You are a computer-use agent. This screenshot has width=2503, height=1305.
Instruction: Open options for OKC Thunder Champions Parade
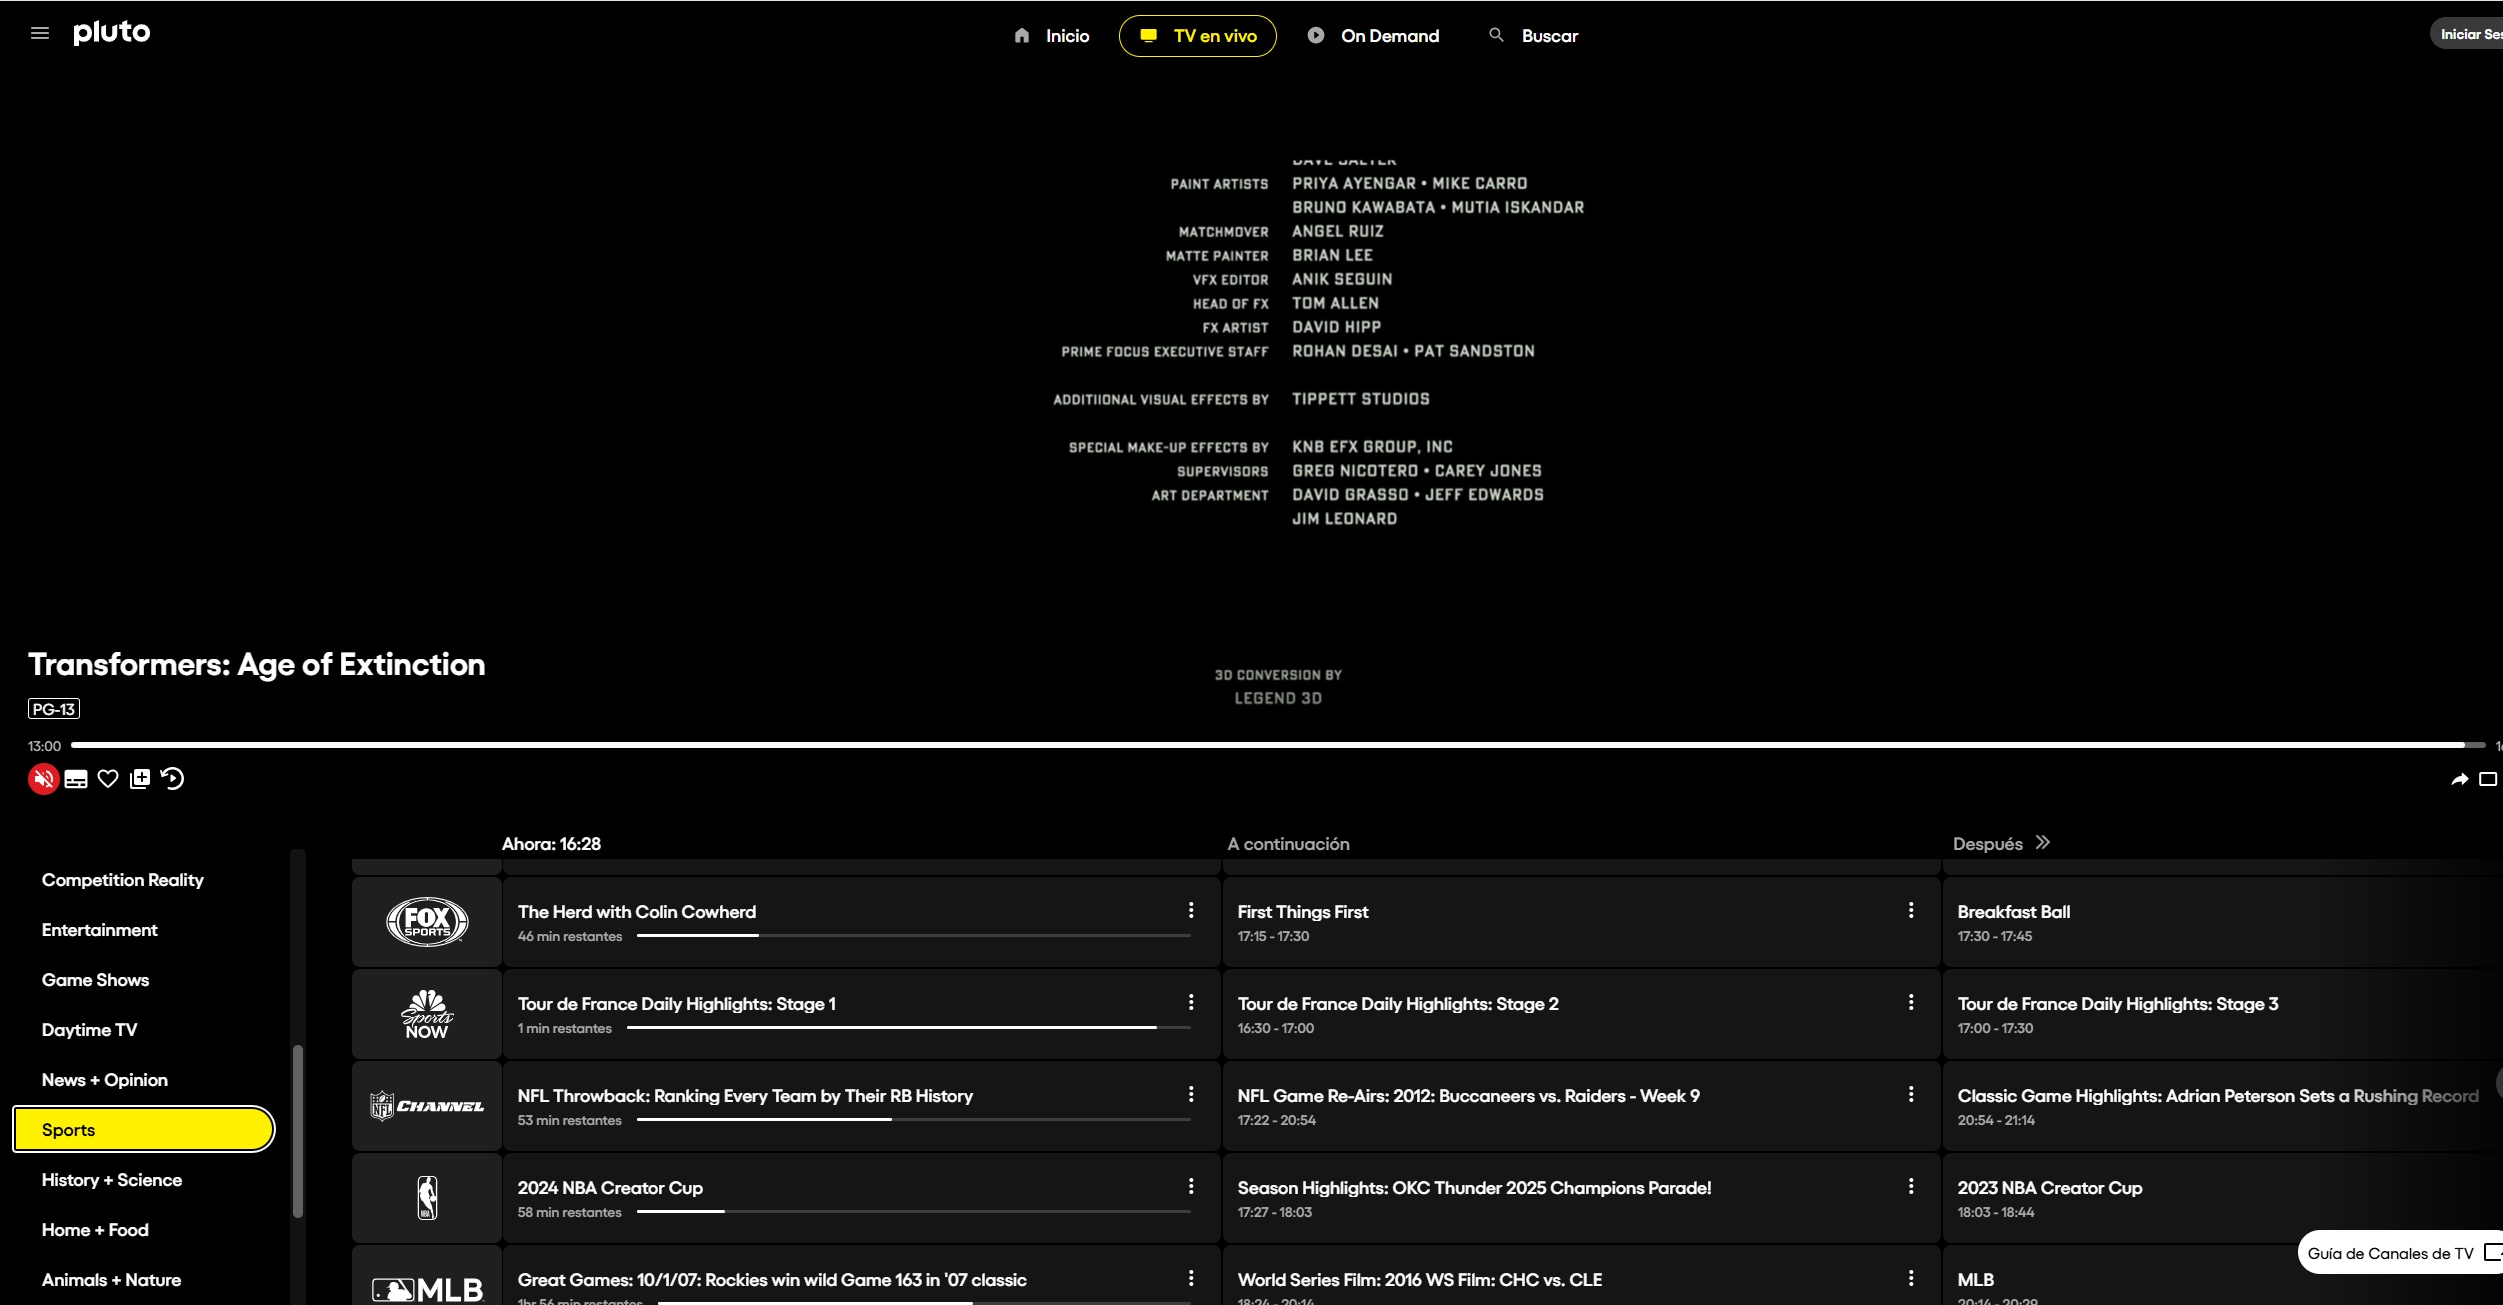tap(1911, 1186)
